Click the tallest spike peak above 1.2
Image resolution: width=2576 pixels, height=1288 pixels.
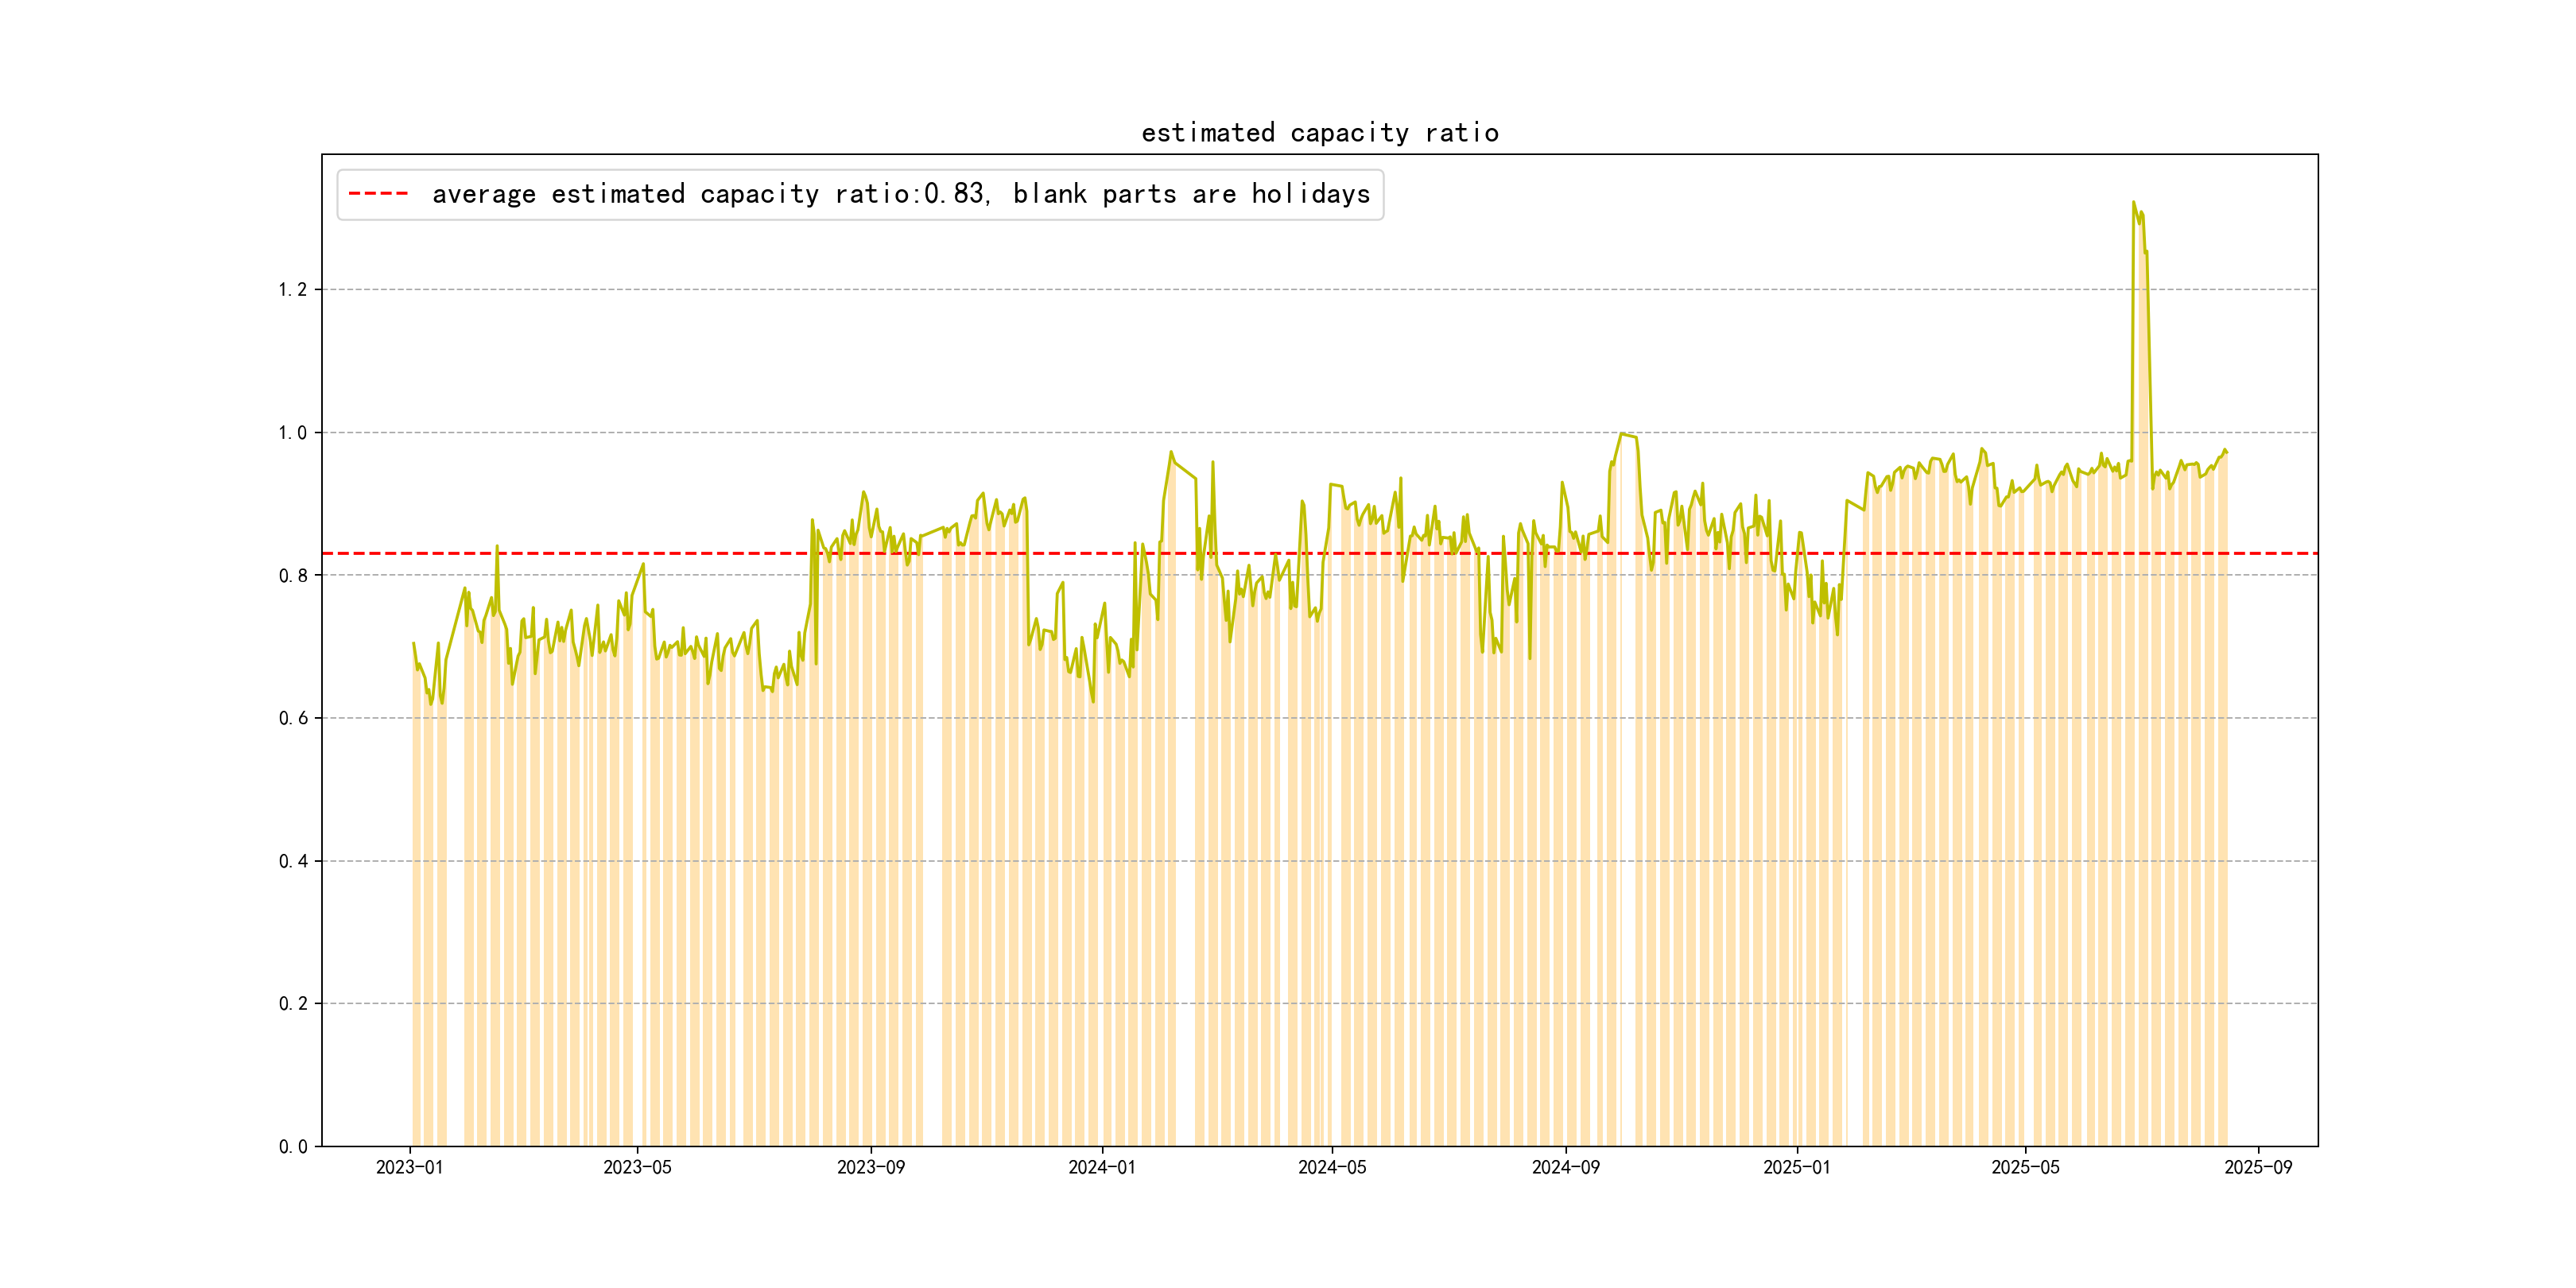(2133, 203)
